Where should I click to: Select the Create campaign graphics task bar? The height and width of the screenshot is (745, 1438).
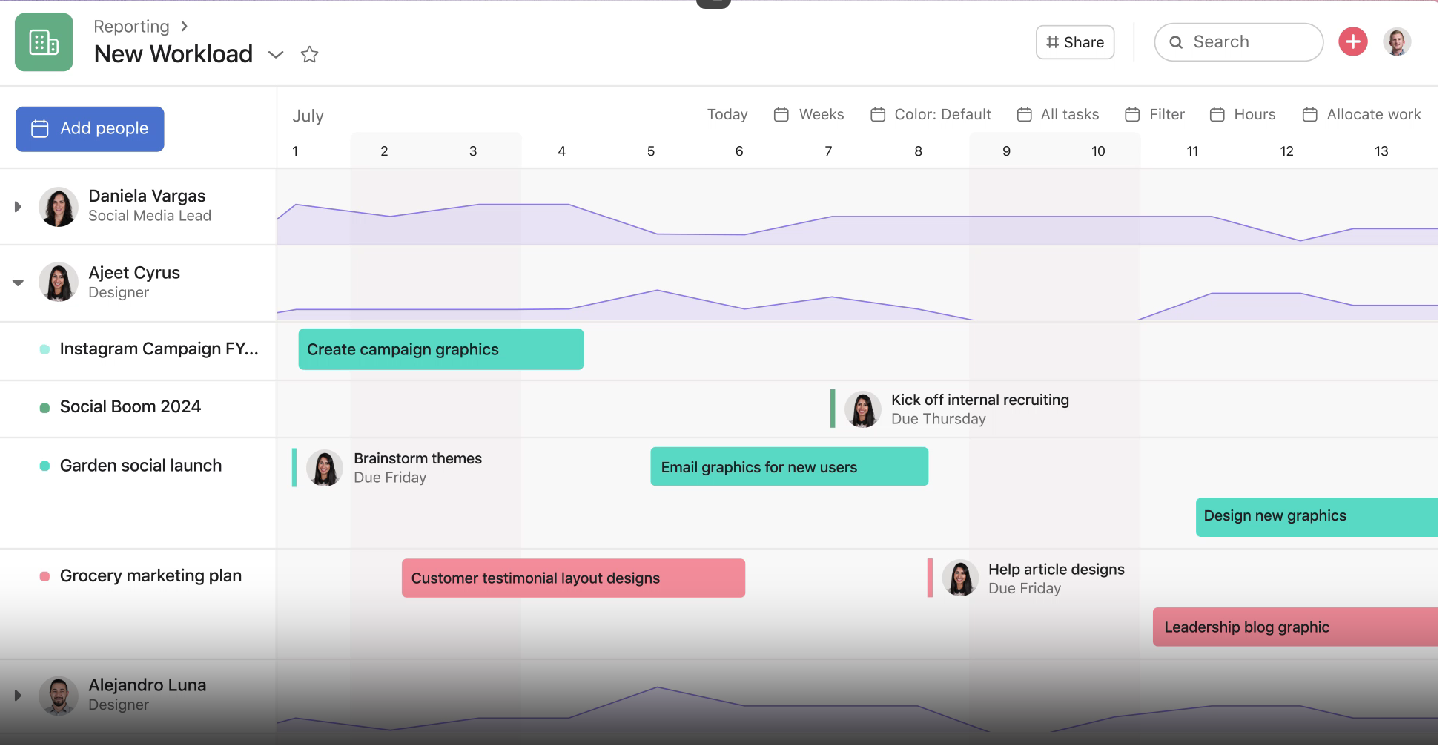point(440,349)
